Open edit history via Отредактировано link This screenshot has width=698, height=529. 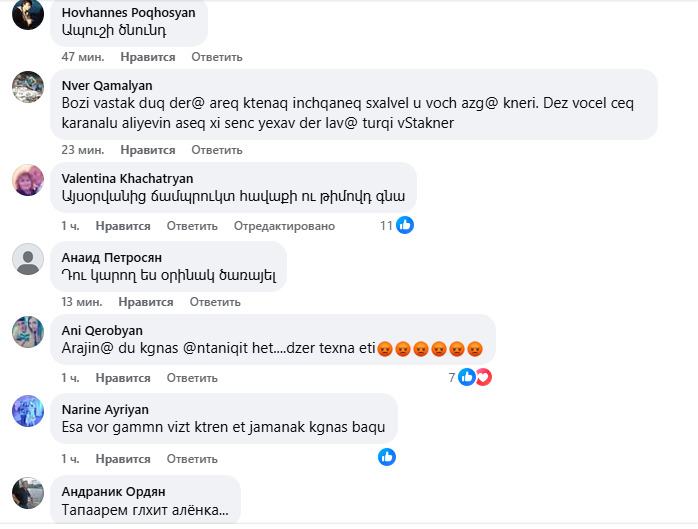click(284, 226)
